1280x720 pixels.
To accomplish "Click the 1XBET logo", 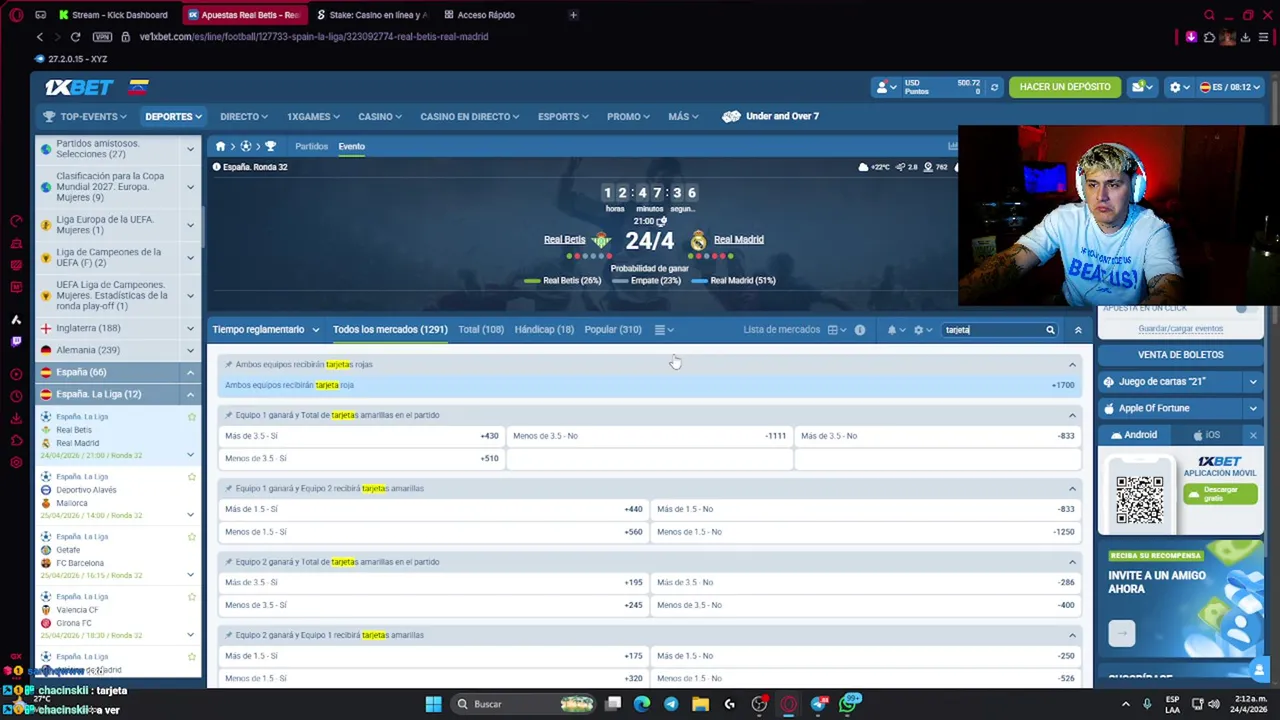I will click(x=79, y=87).
